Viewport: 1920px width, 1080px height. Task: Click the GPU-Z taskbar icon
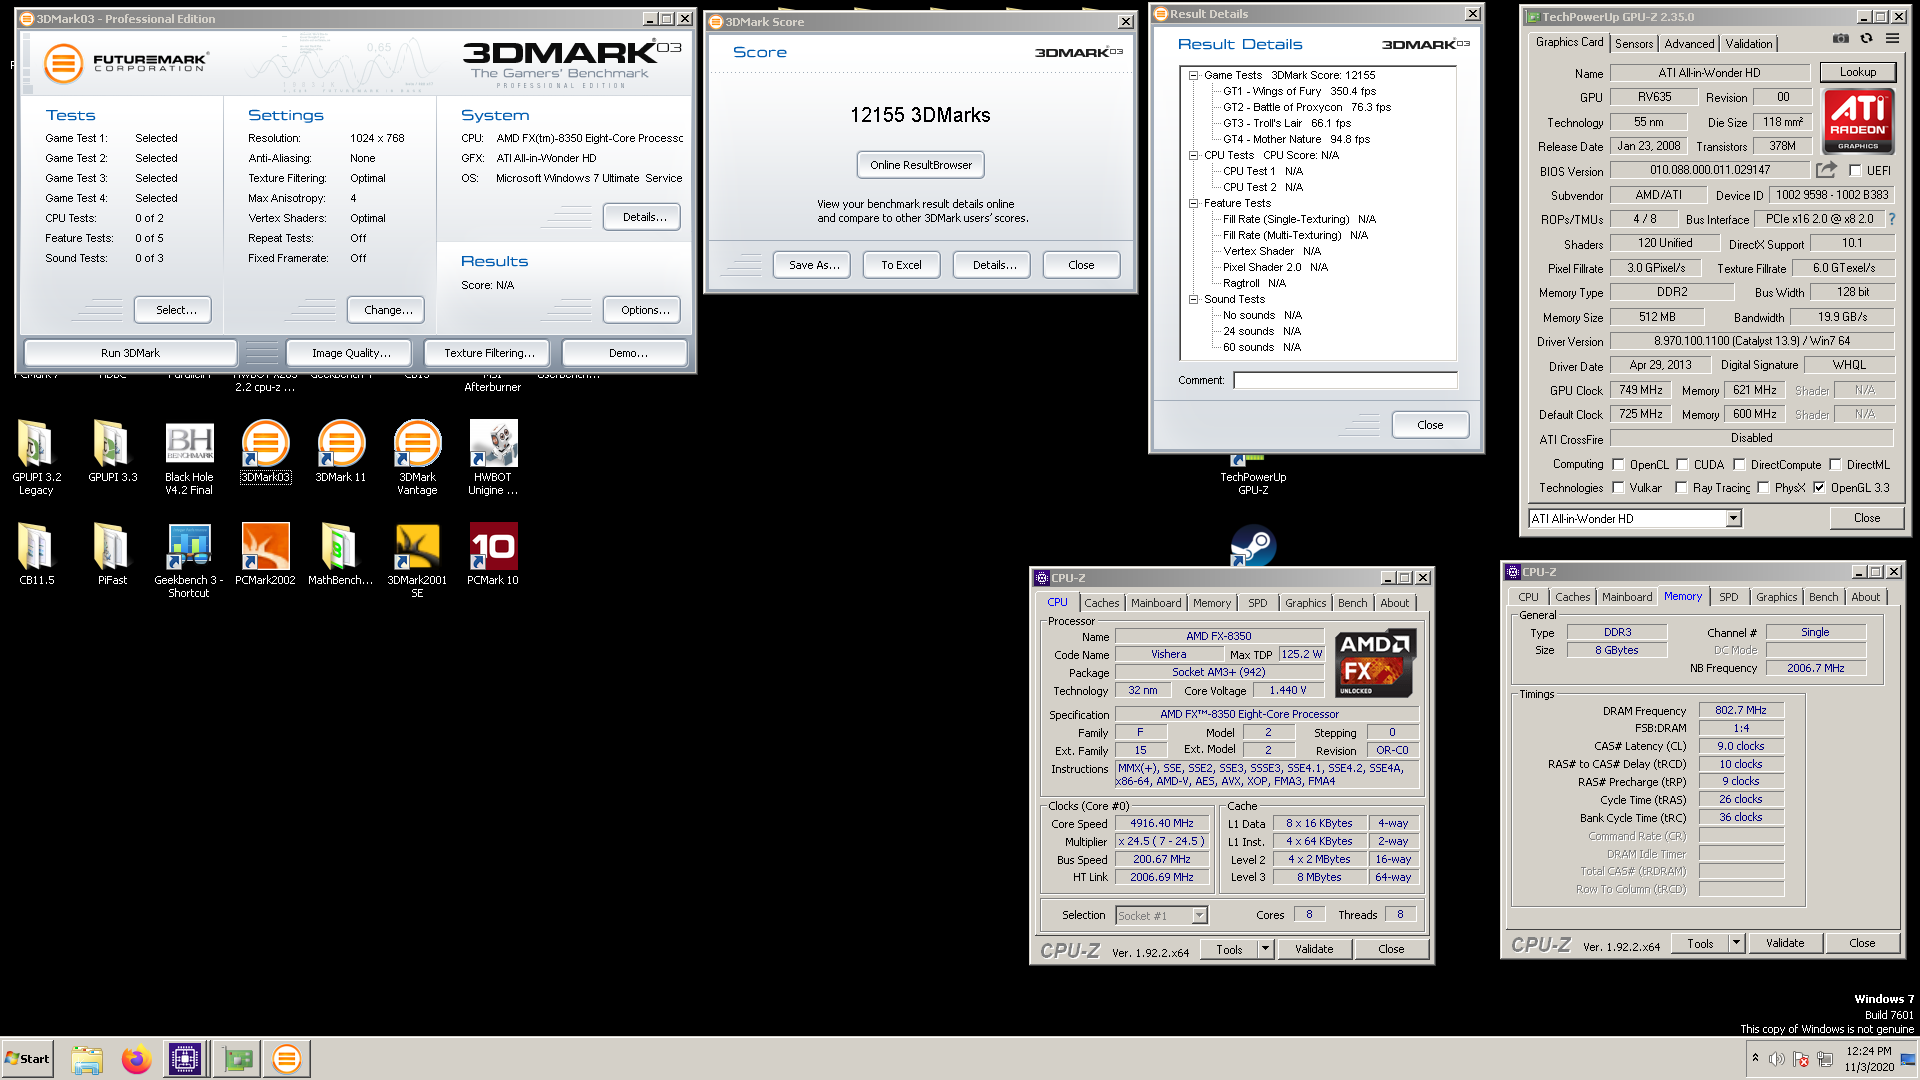(237, 1059)
